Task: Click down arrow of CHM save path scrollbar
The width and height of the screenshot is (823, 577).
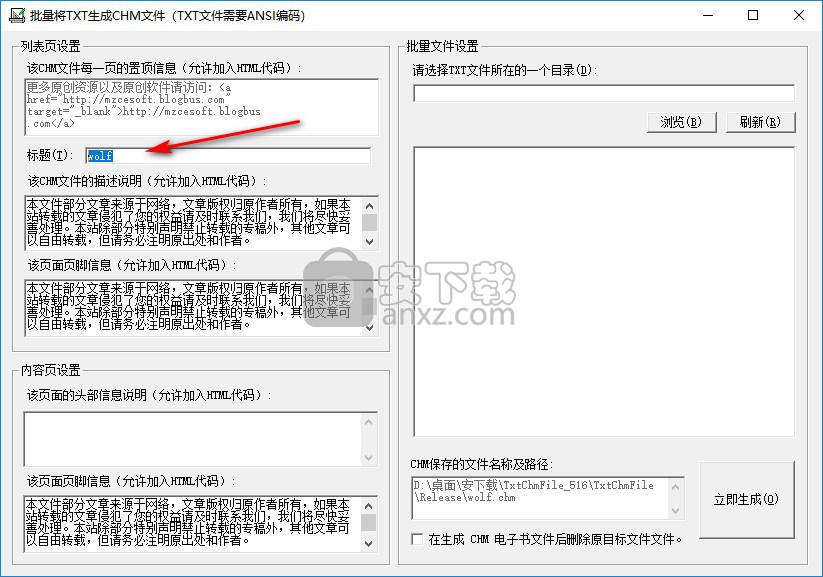Action: pos(676,510)
